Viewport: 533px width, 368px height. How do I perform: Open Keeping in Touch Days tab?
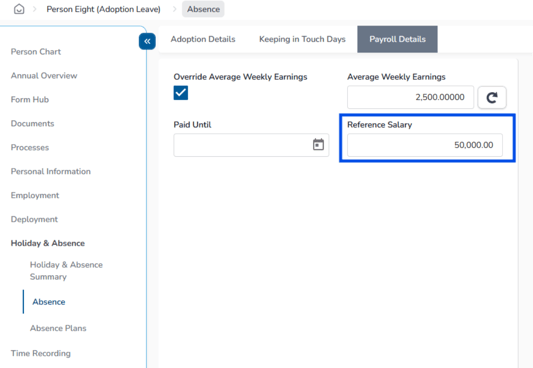click(302, 39)
